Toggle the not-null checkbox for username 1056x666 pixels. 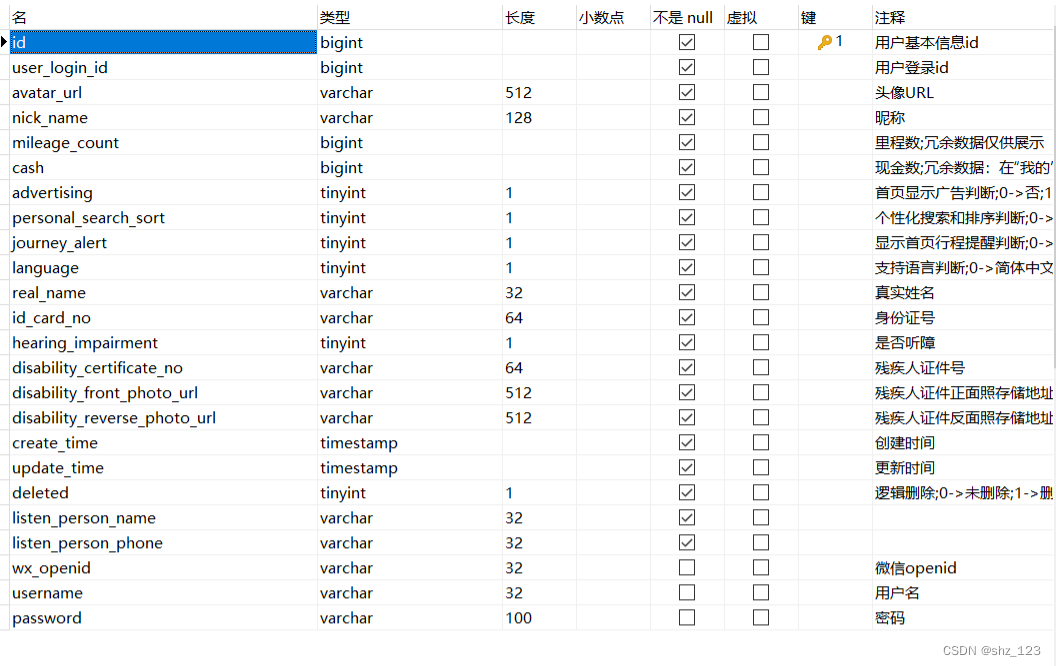tap(687, 593)
